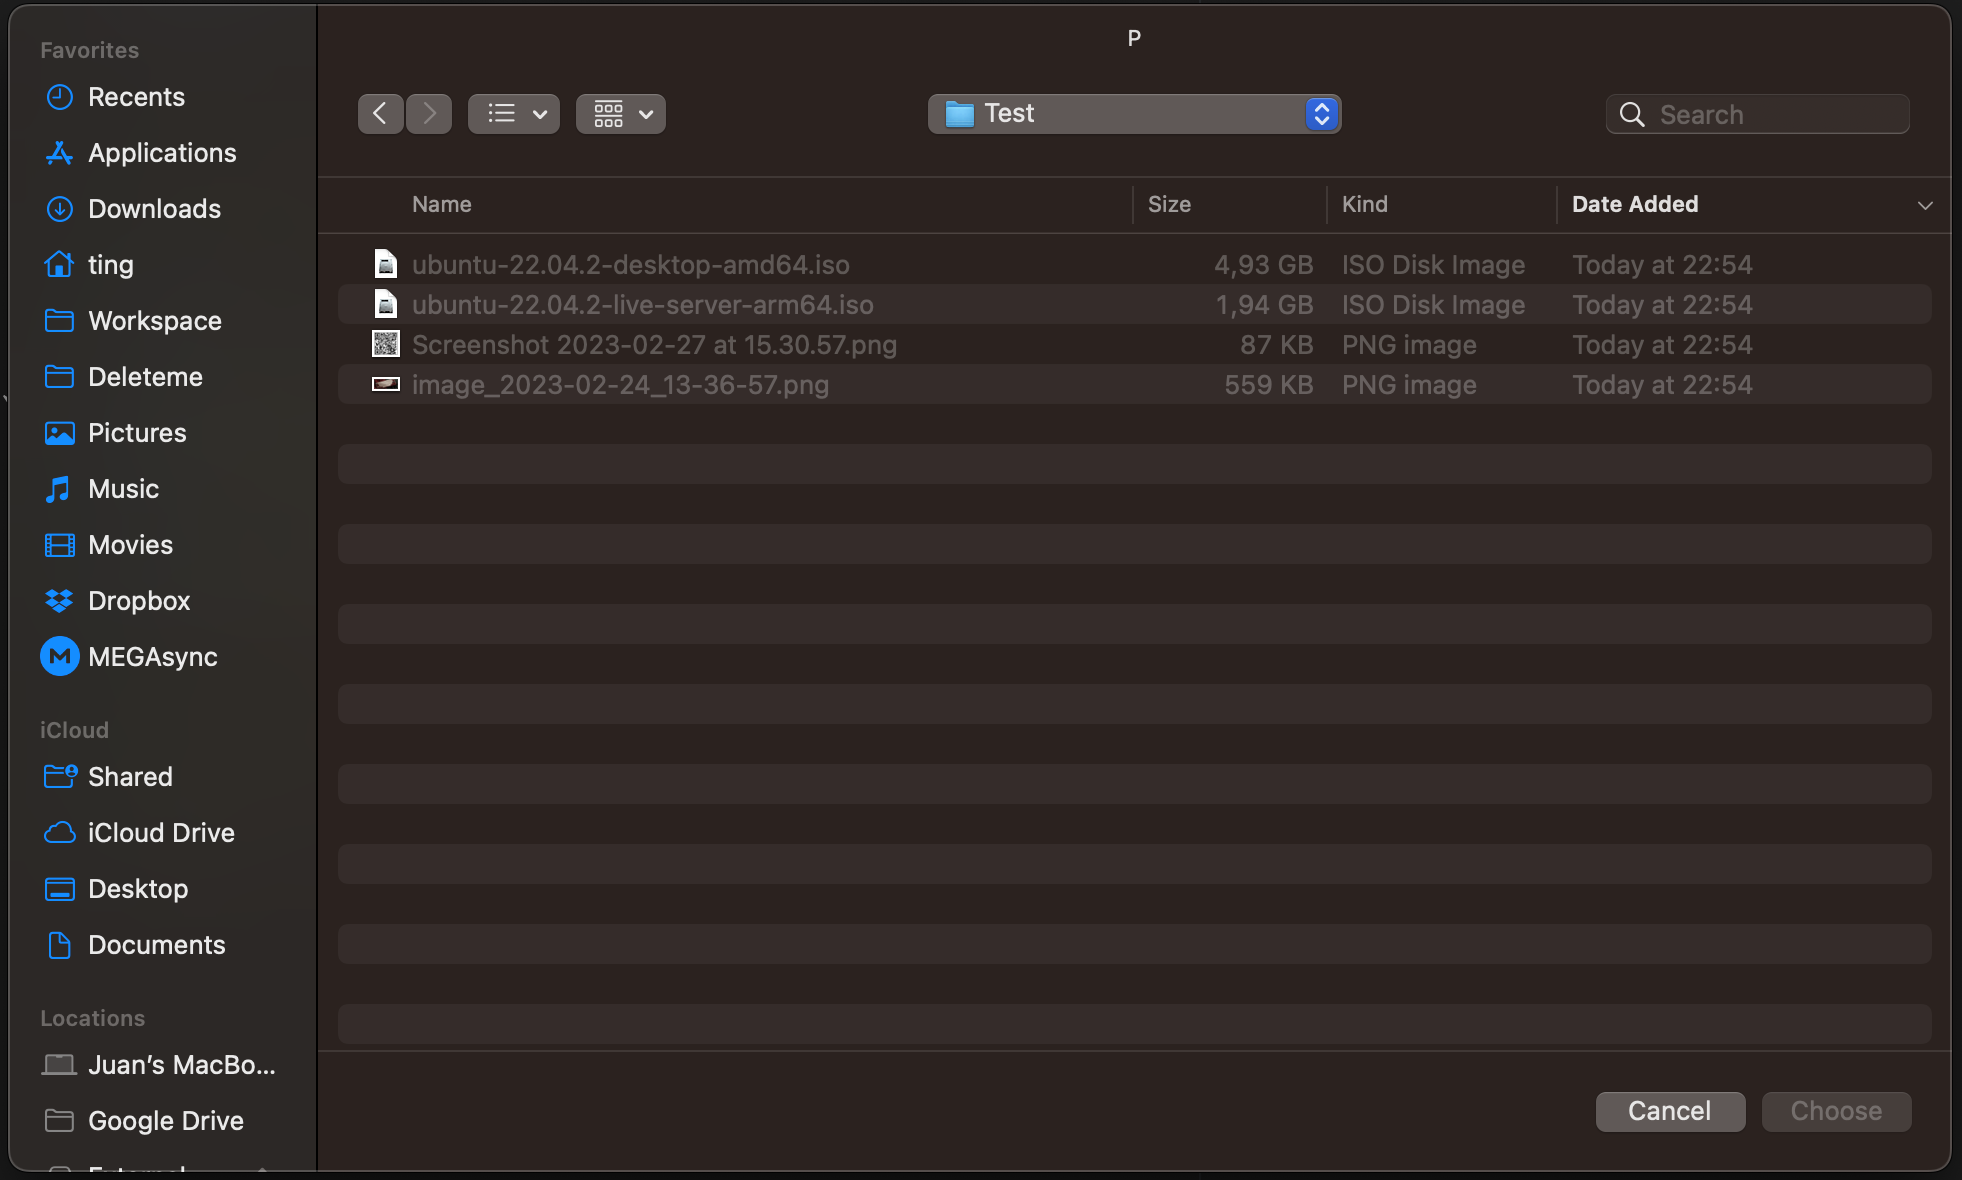The height and width of the screenshot is (1180, 1962).
Task: Go back with the left chevron button
Action: click(381, 114)
